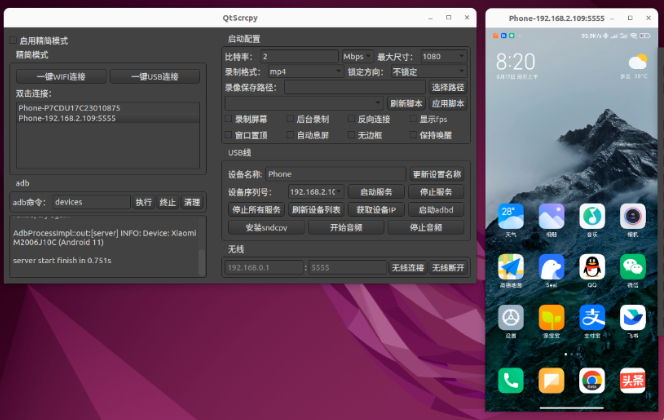664x420 pixels.
Task: Toggle the 后台录制 checkbox
Action: click(290, 119)
